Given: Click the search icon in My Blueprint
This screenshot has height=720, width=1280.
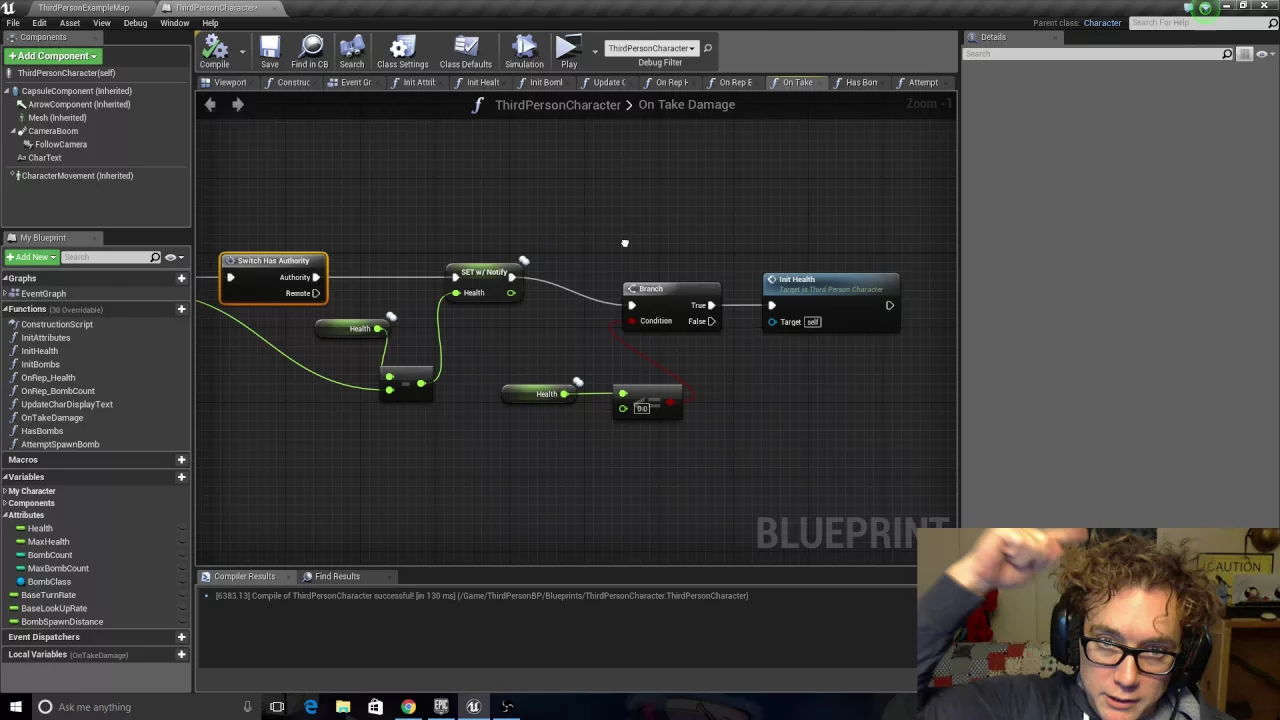Looking at the screenshot, I should (x=155, y=257).
